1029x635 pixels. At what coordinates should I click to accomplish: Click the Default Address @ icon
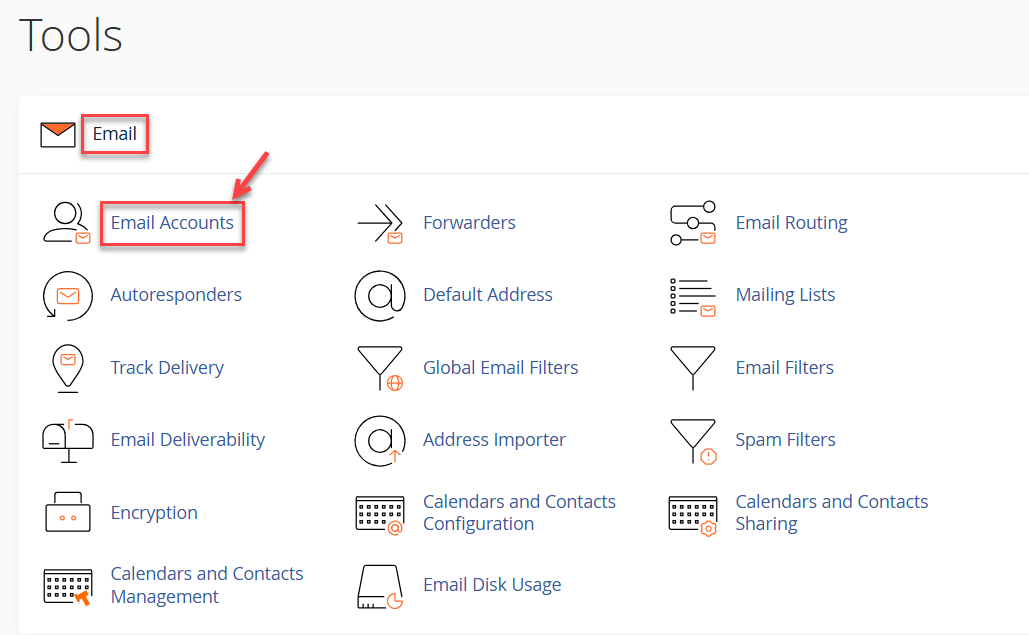[x=380, y=295]
